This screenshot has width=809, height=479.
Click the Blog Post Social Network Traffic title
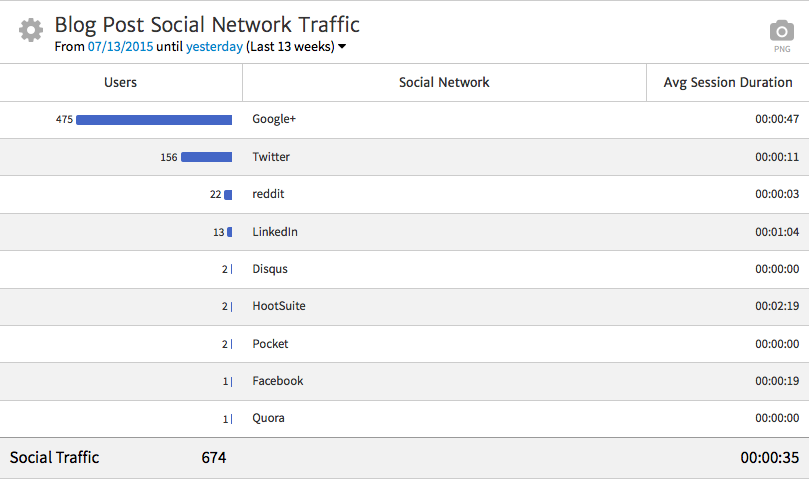[x=207, y=25]
